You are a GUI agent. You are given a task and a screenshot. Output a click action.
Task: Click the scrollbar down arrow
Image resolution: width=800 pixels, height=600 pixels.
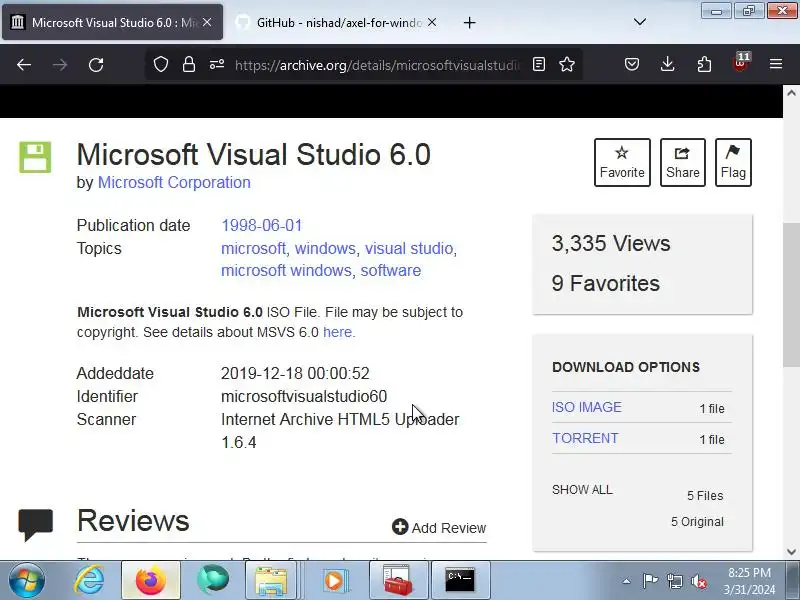coord(791,552)
